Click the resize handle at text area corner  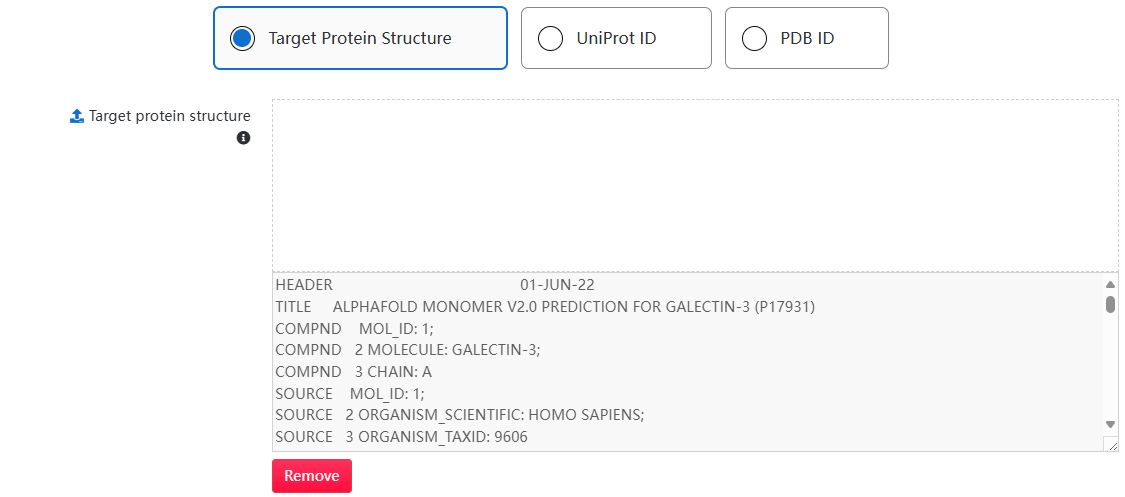pos(1112,445)
